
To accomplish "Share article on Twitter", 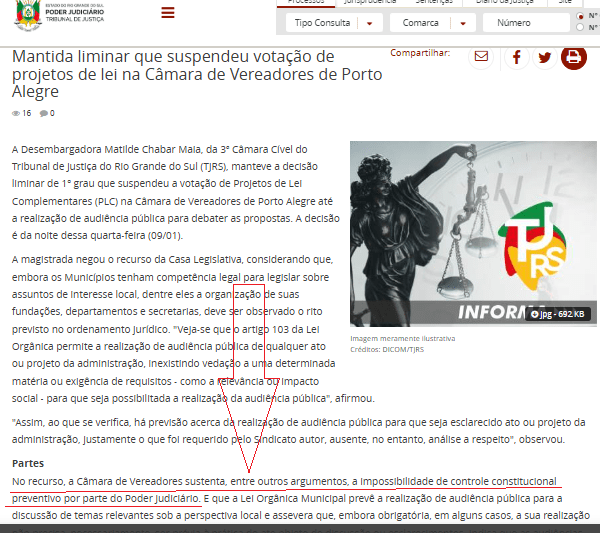I will click(x=545, y=57).
